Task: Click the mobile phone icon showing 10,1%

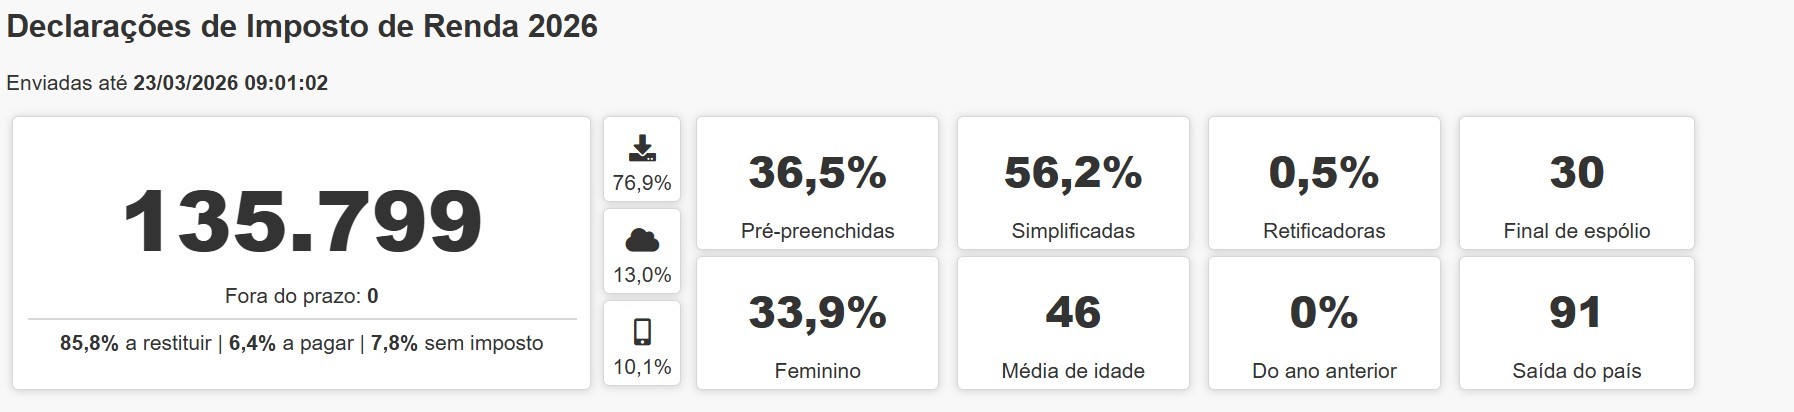Action: tap(642, 332)
